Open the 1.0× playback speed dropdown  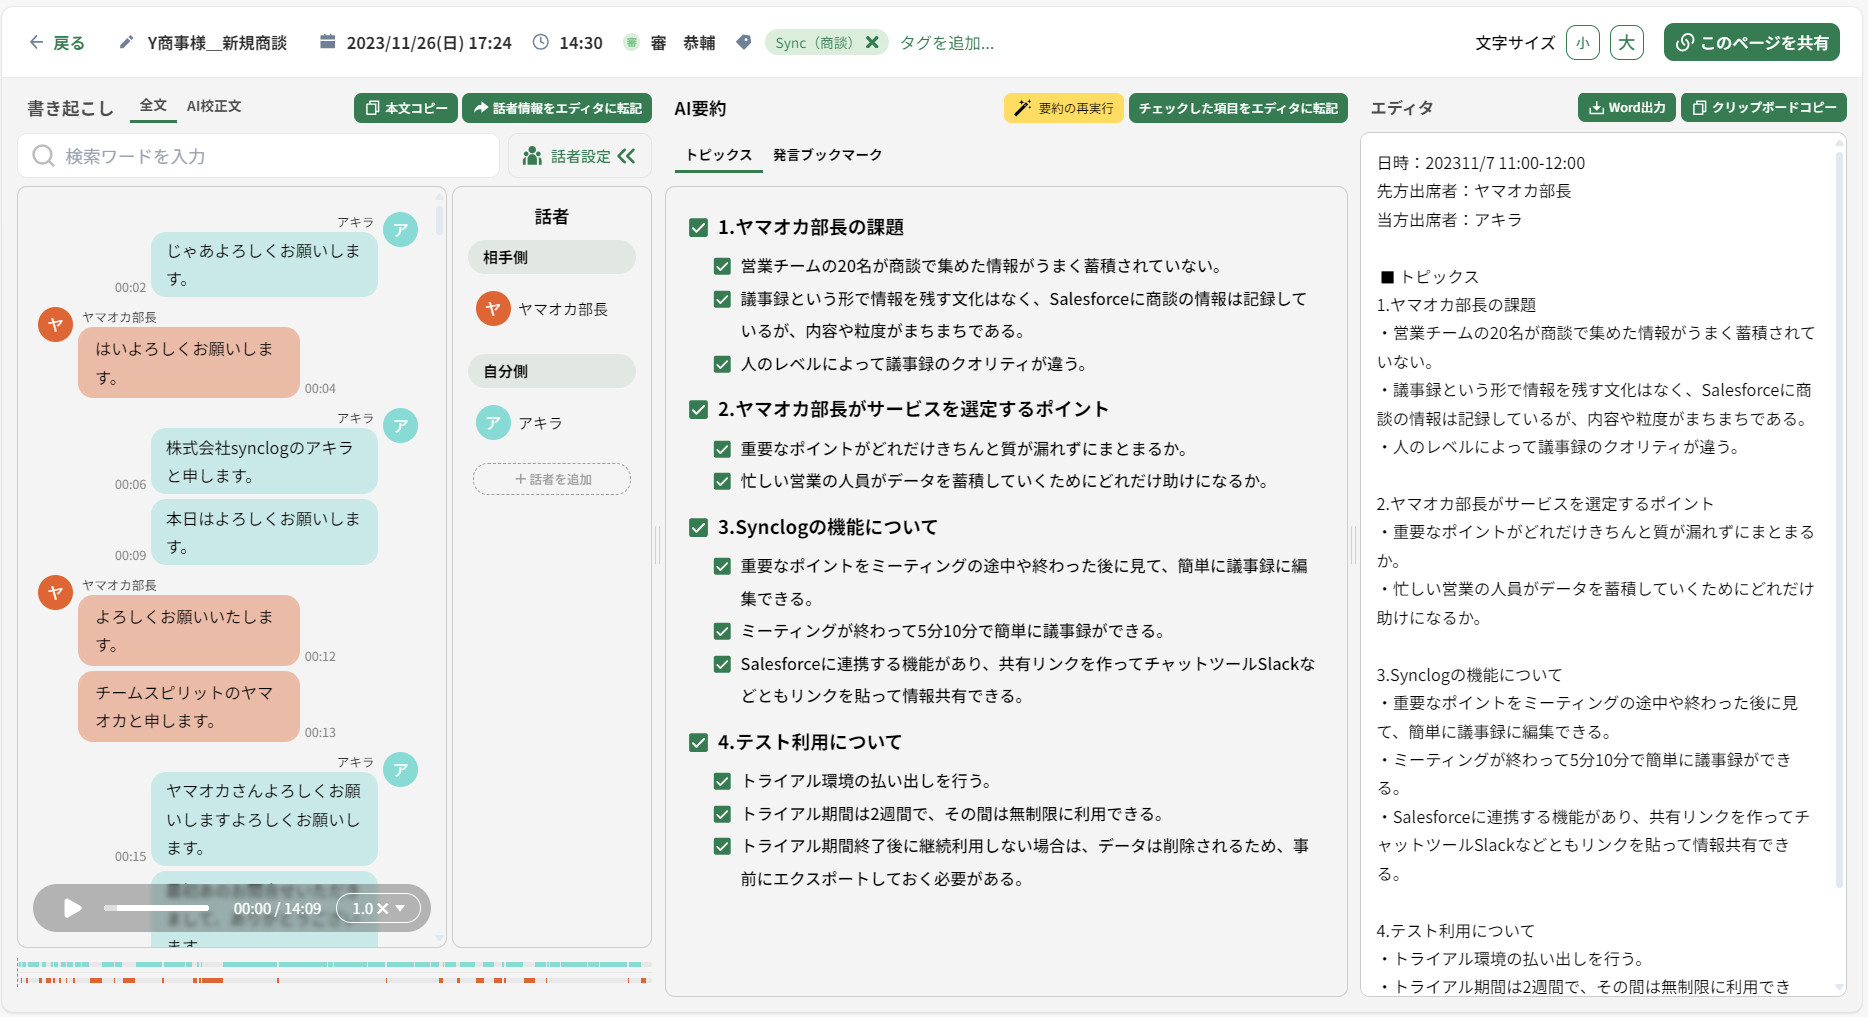[378, 908]
